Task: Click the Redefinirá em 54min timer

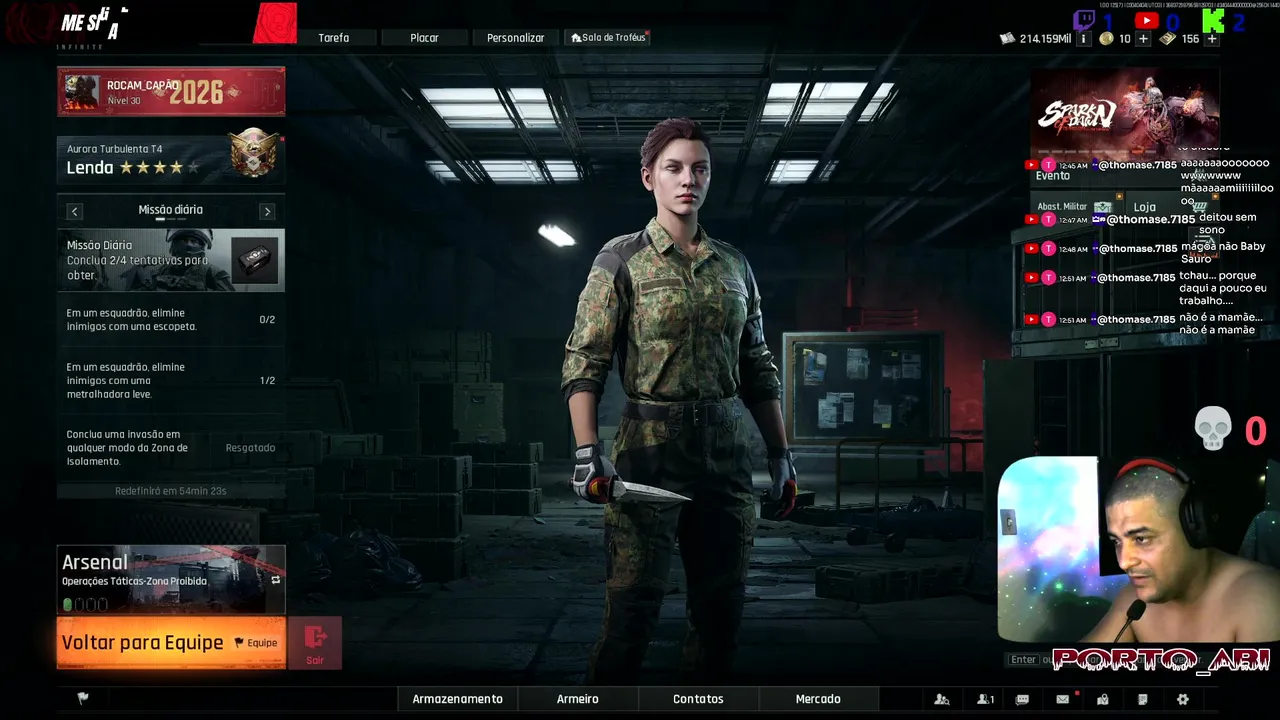Action: click(x=171, y=491)
